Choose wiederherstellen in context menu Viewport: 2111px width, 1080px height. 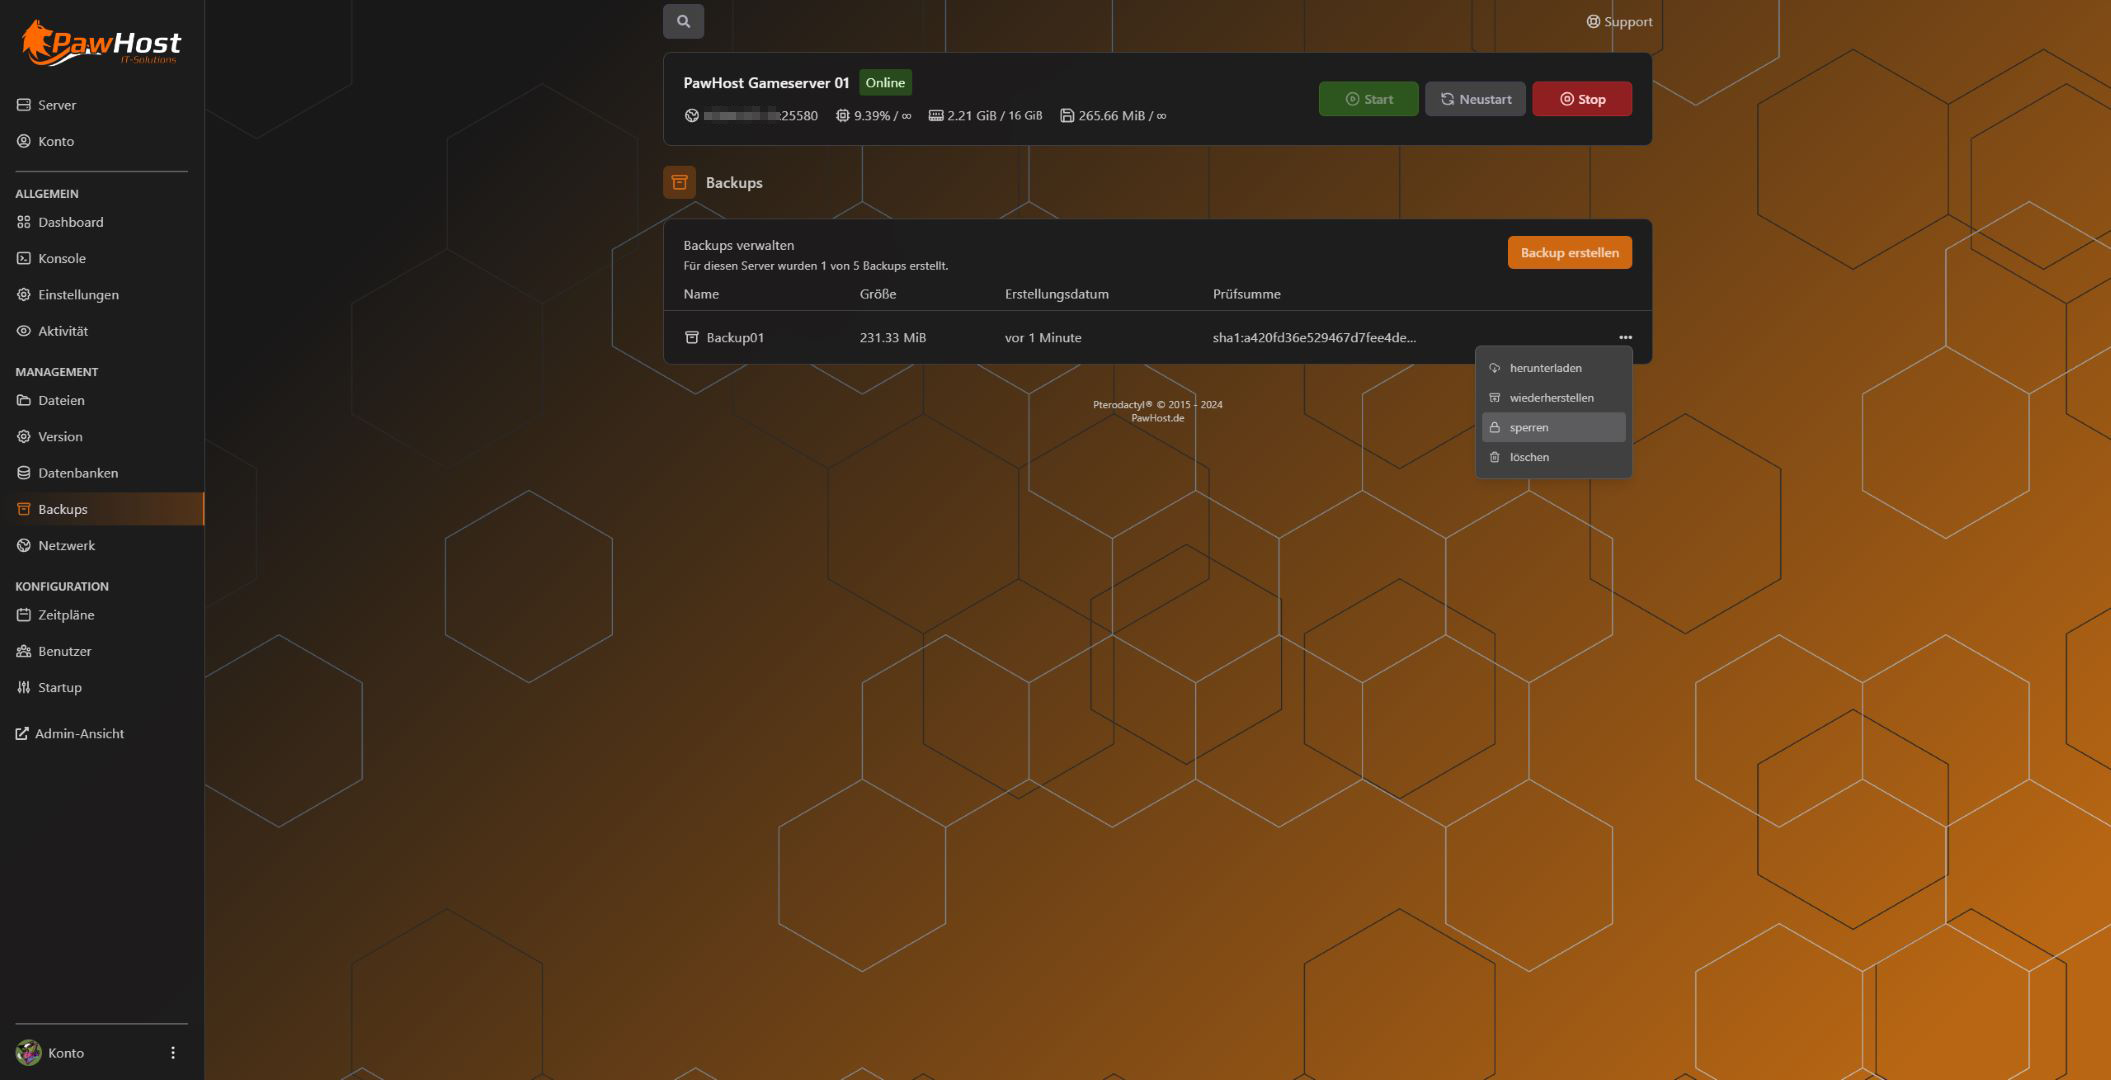1551,398
